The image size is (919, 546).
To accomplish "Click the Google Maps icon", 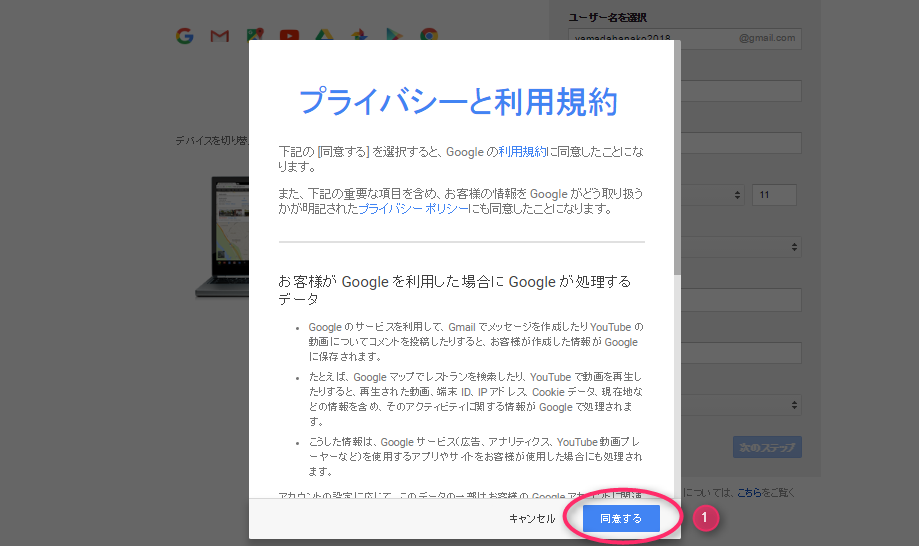I will click(255, 34).
